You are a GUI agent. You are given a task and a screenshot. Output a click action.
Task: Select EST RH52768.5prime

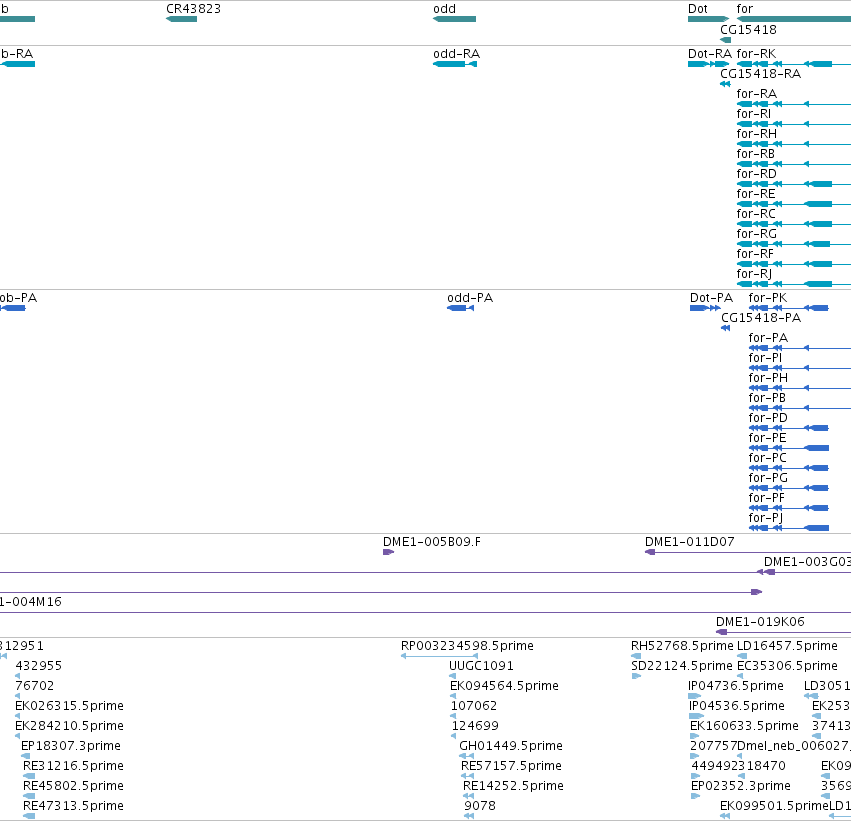pyautogui.click(x=636, y=657)
